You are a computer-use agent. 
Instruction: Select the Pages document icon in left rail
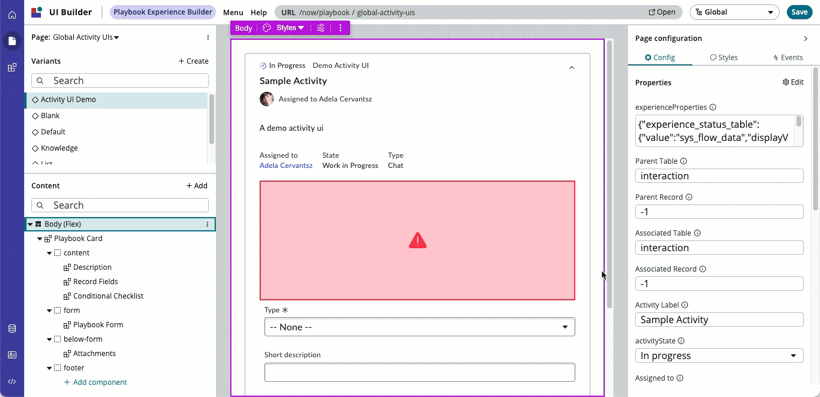12,41
